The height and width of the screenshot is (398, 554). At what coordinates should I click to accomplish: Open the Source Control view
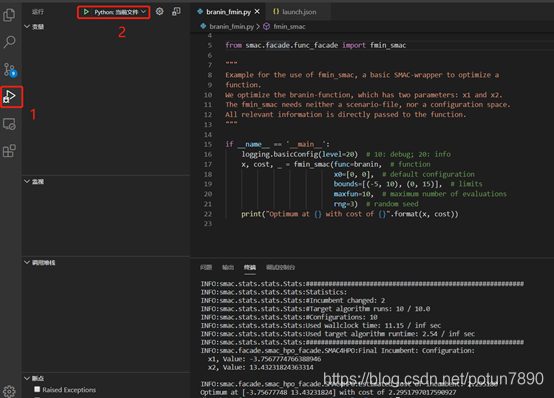coord(10,70)
